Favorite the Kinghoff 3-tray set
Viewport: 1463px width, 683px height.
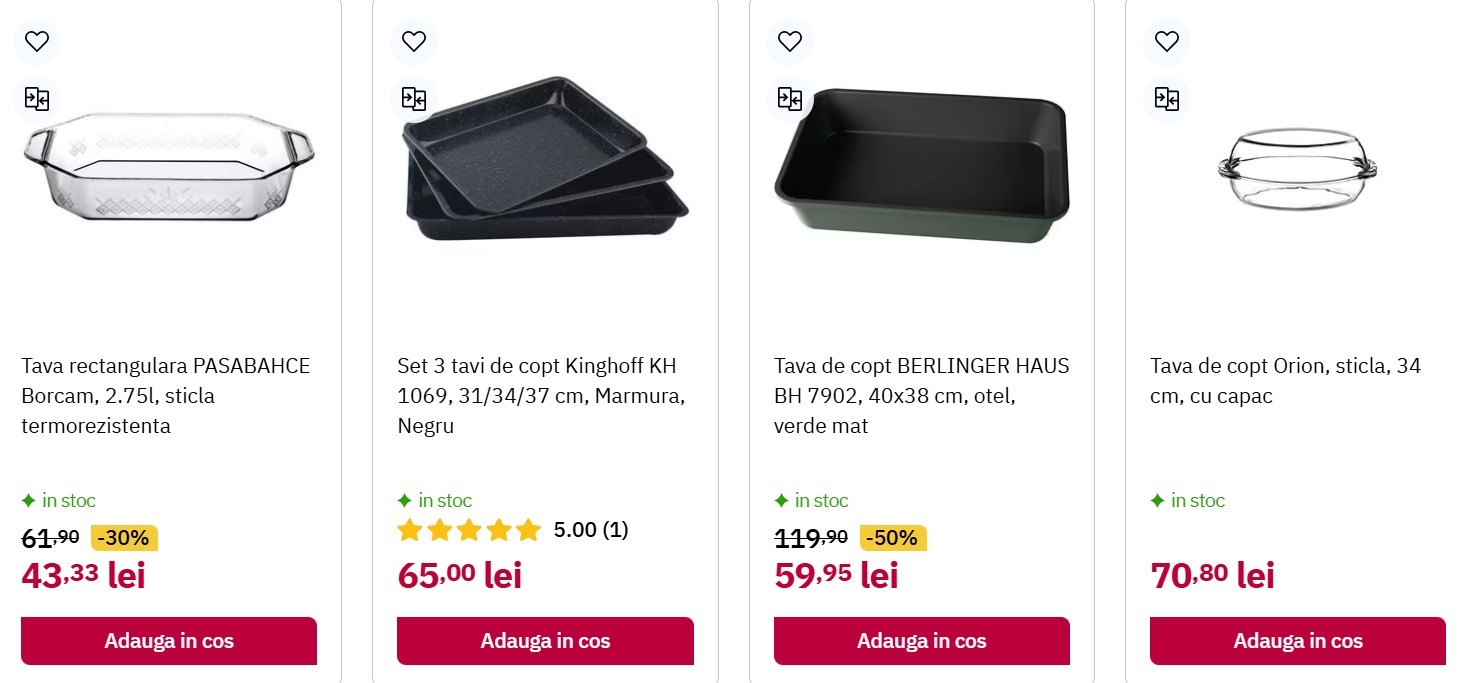[x=413, y=41]
